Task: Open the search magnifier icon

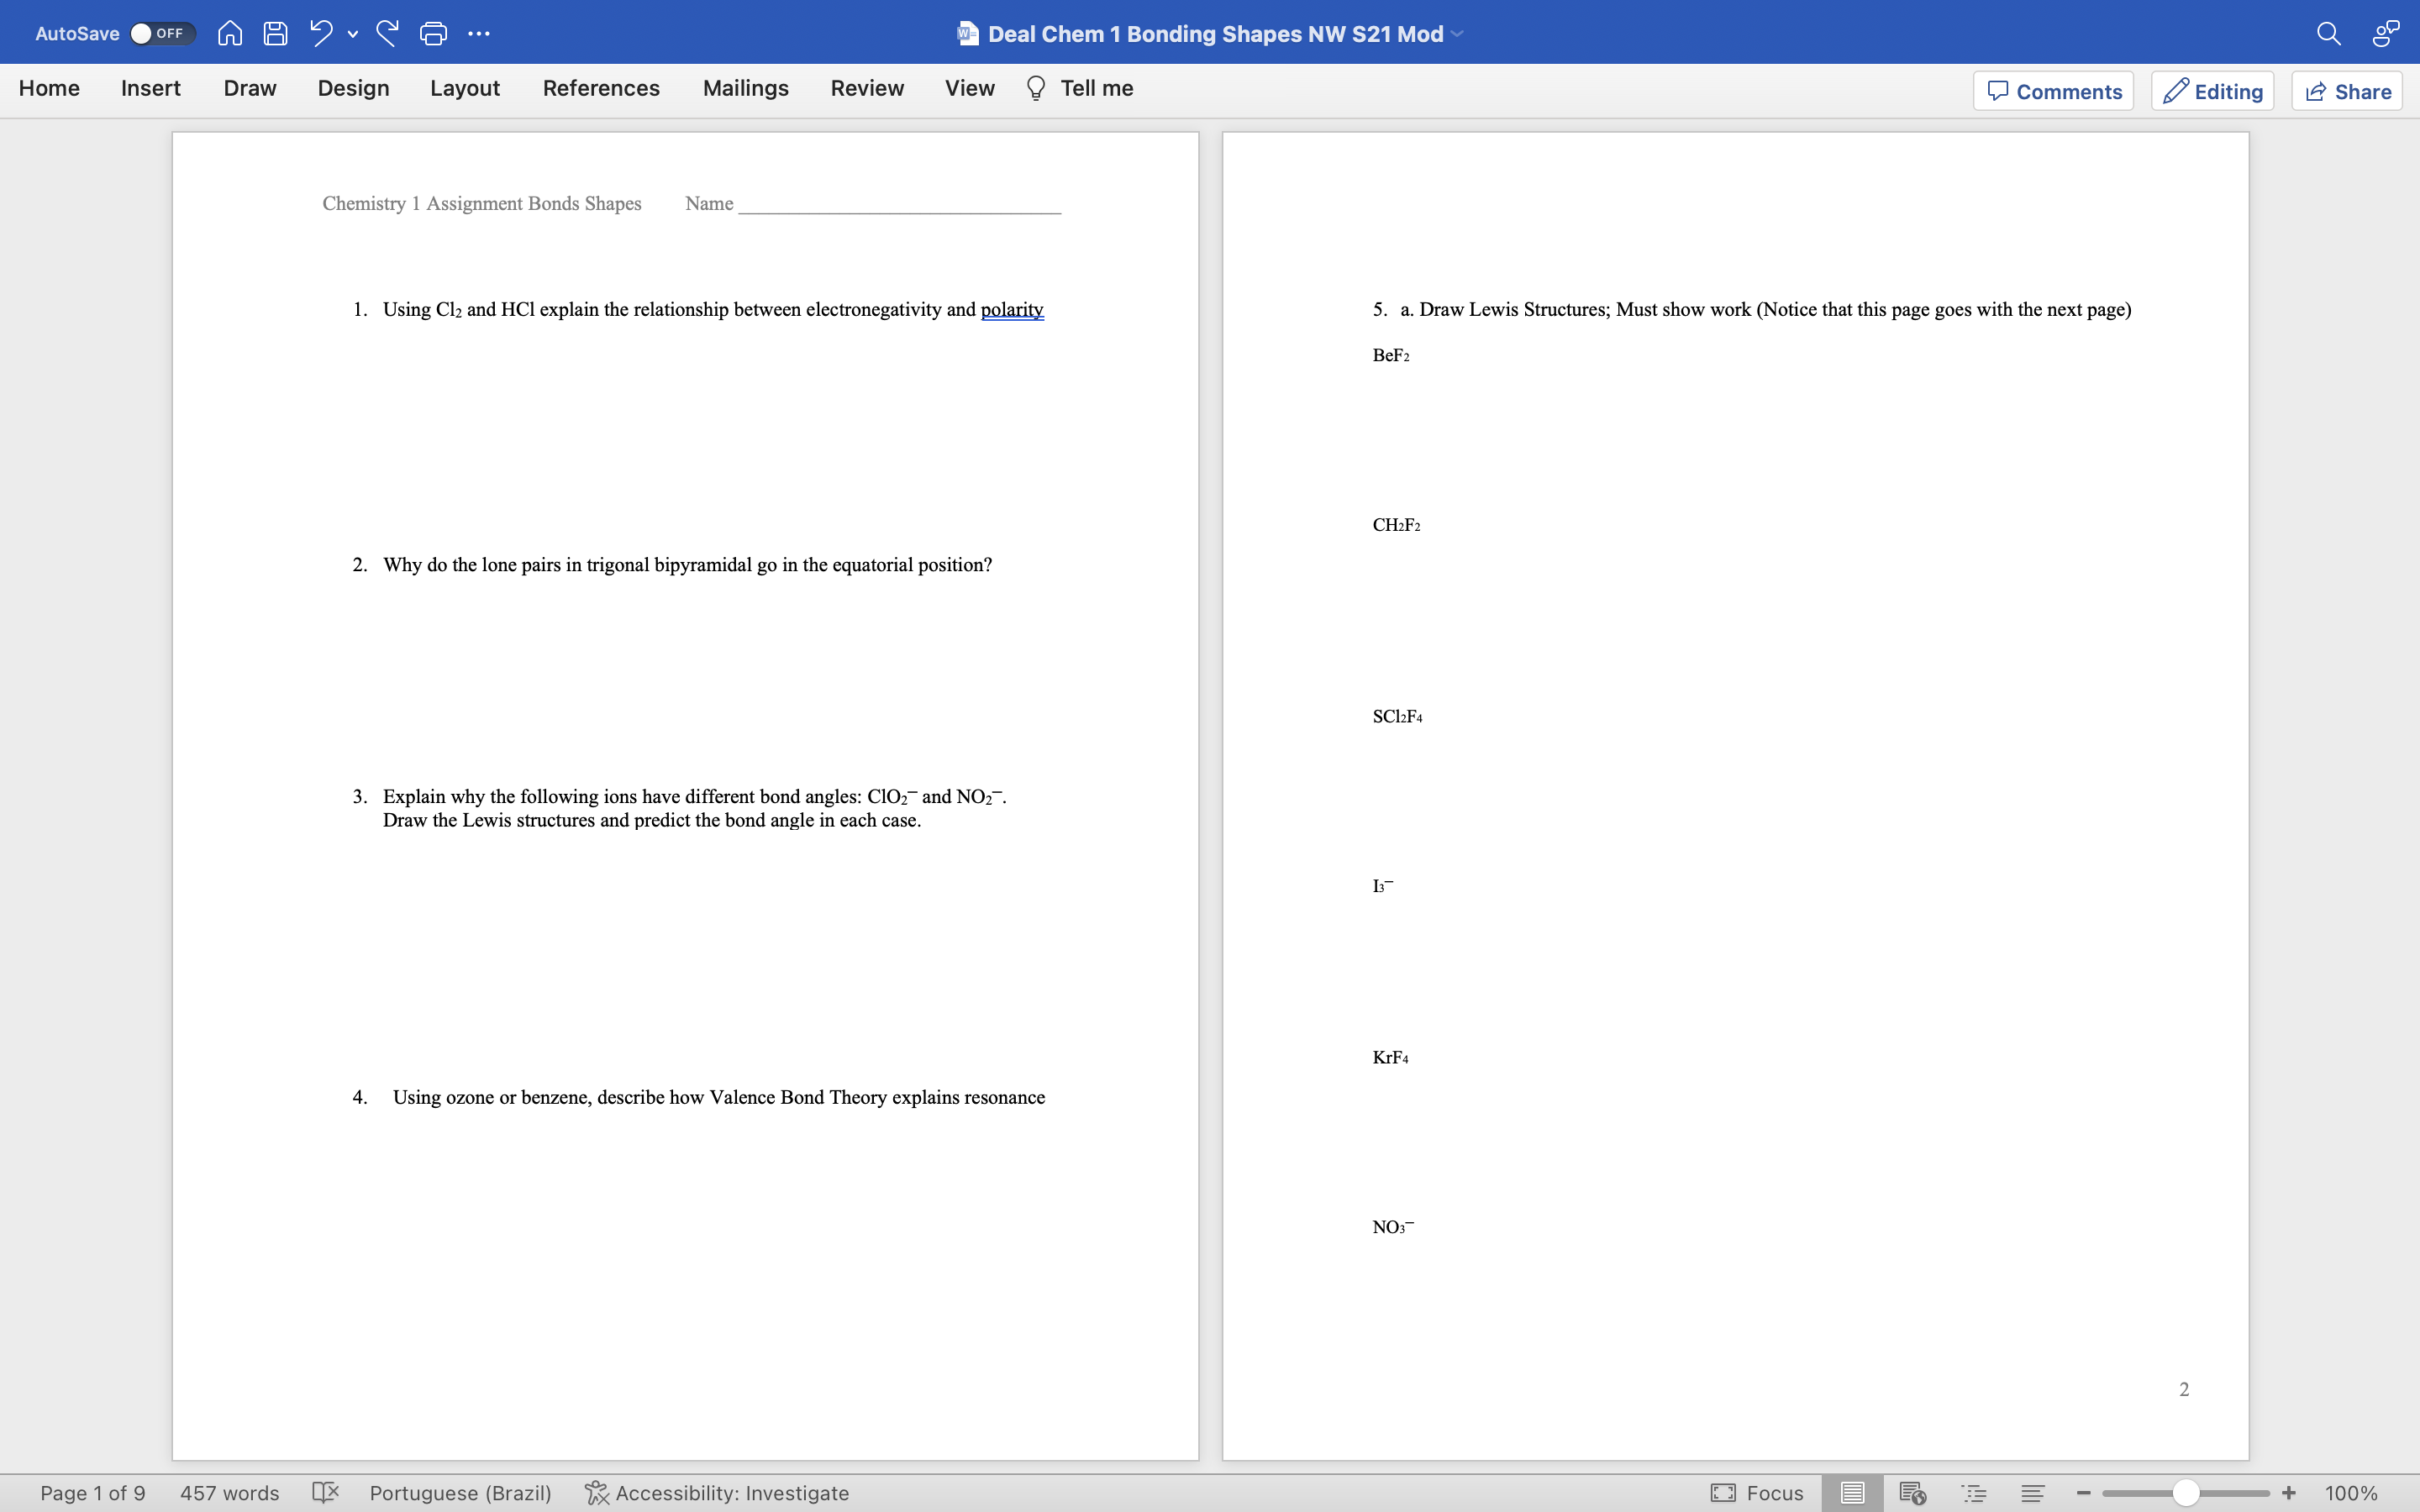Action: click(x=2328, y=33)
